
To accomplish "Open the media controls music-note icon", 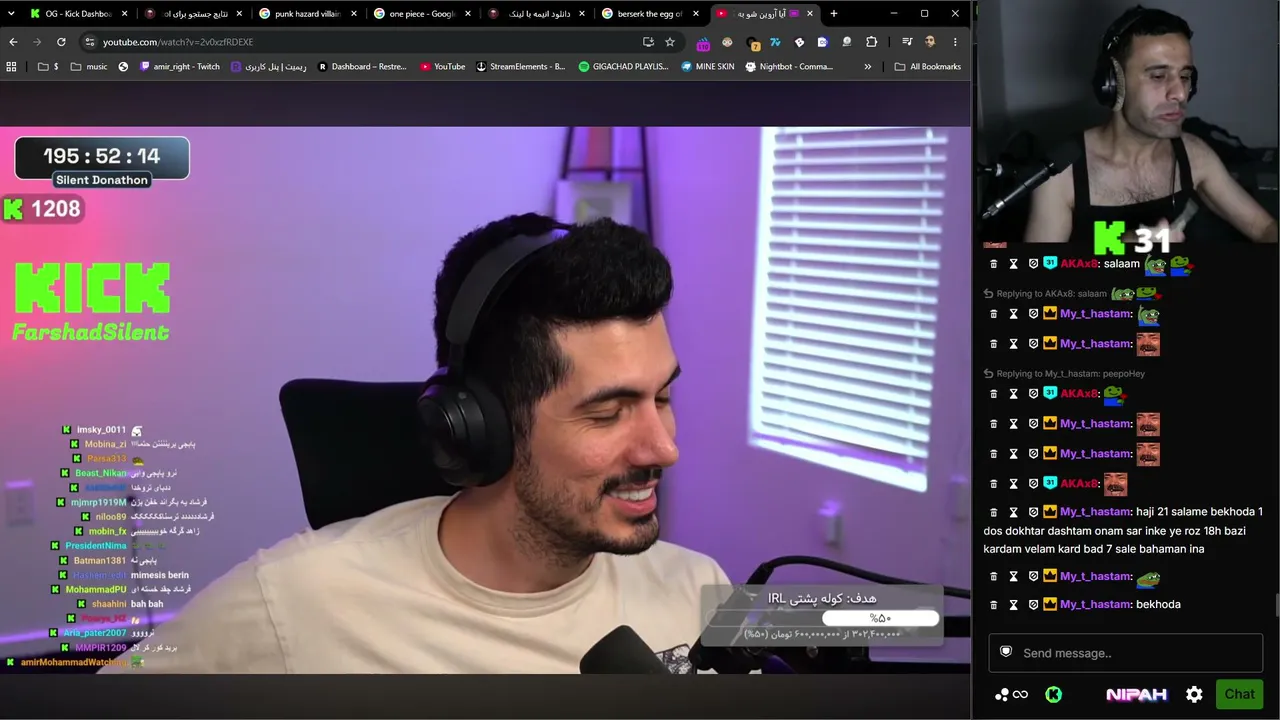I will coord(907,42).
